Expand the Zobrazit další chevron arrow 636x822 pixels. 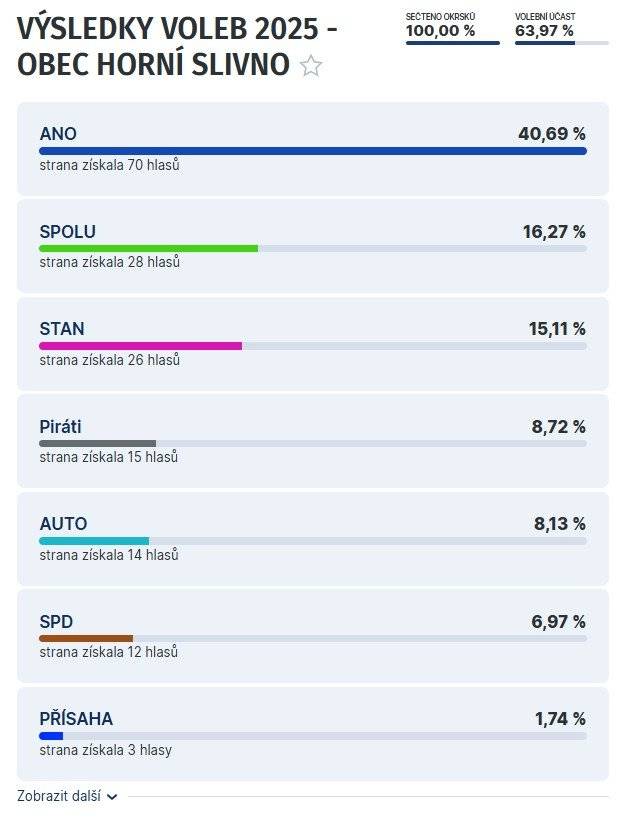112,797
